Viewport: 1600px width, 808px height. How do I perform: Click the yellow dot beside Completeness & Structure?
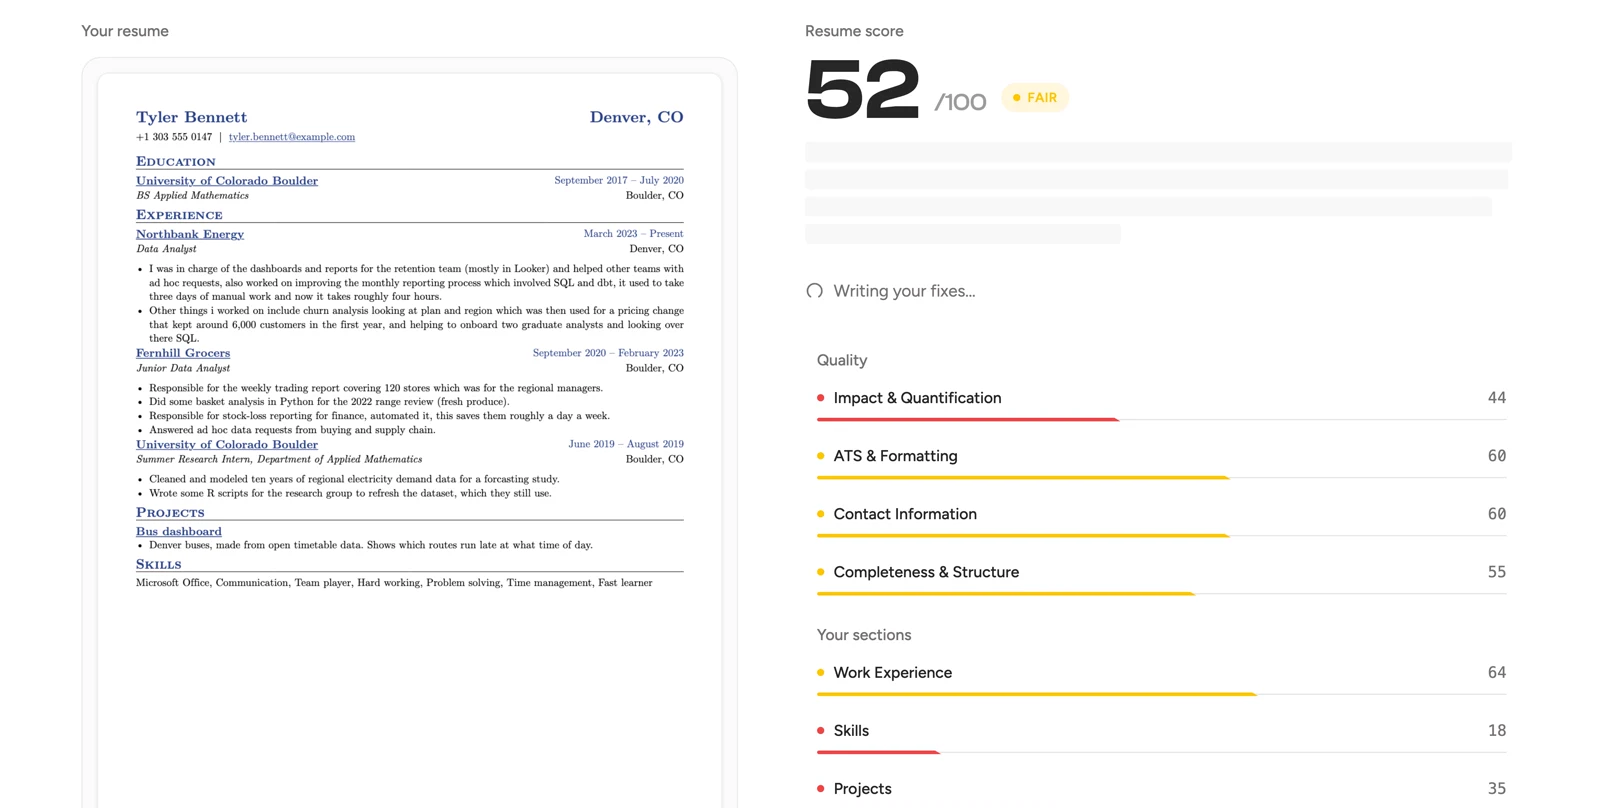[821, 572]
